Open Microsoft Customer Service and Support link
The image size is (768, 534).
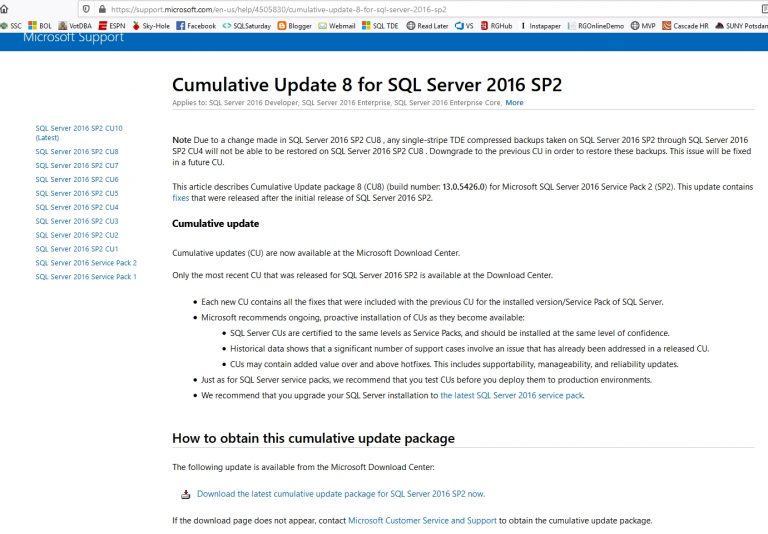click(x=420, y=521)
